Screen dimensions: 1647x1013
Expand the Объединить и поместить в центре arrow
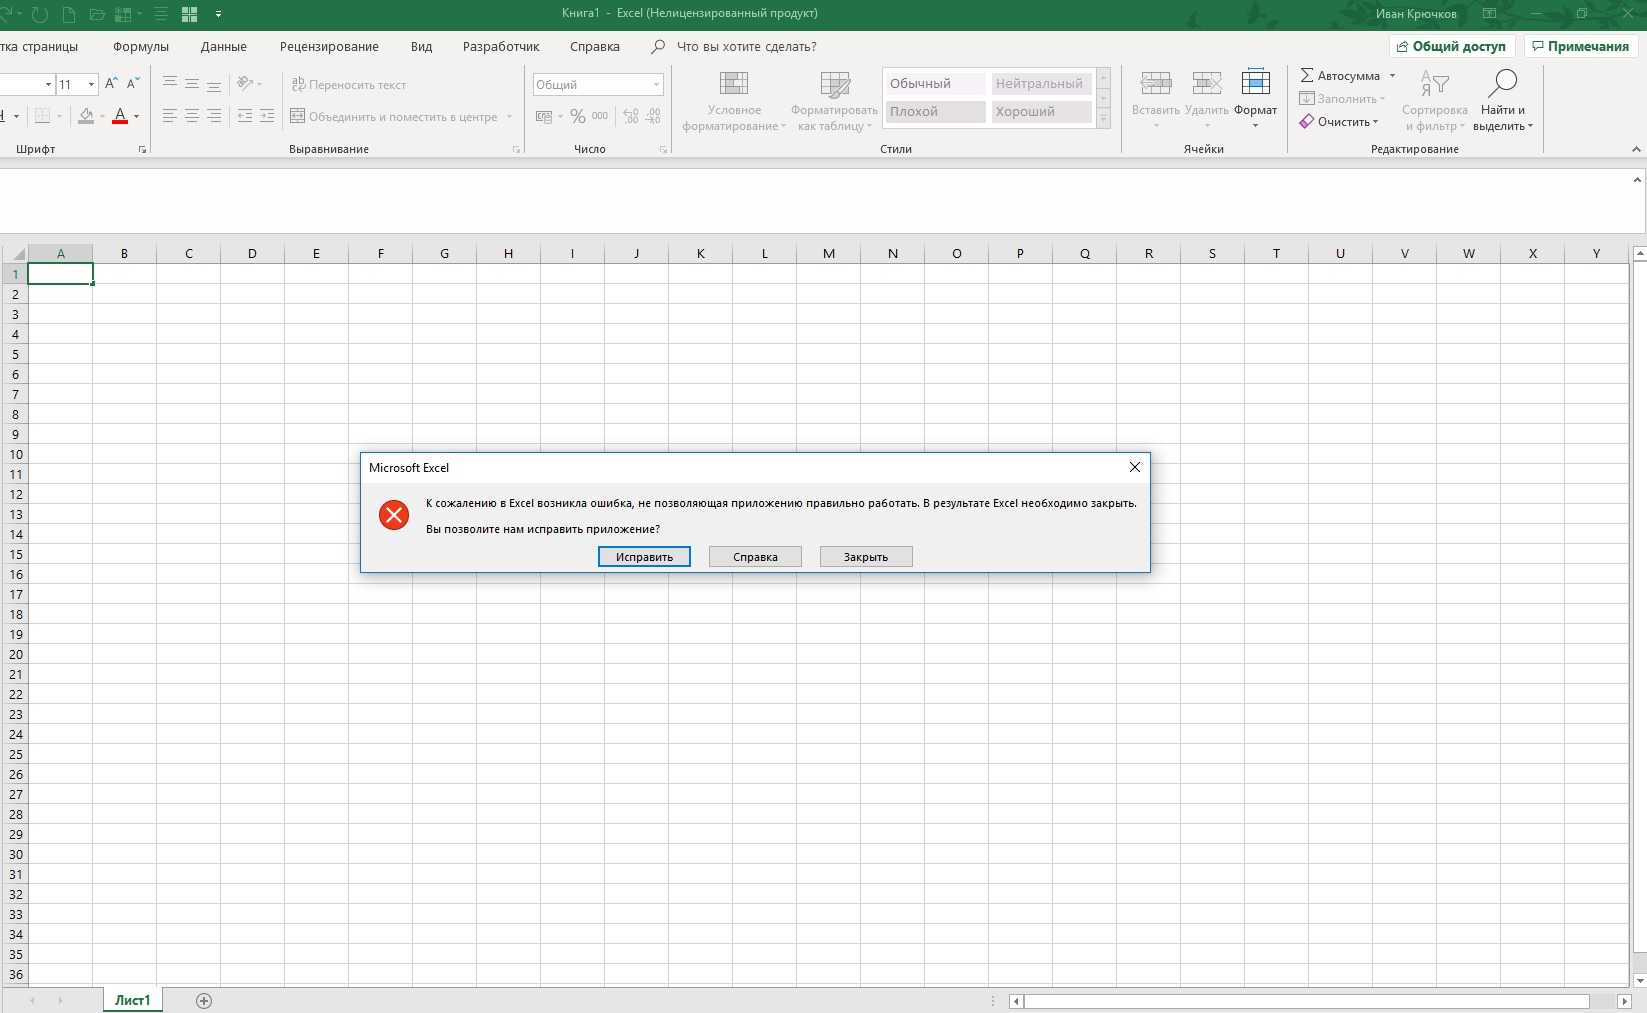(509, 116)
